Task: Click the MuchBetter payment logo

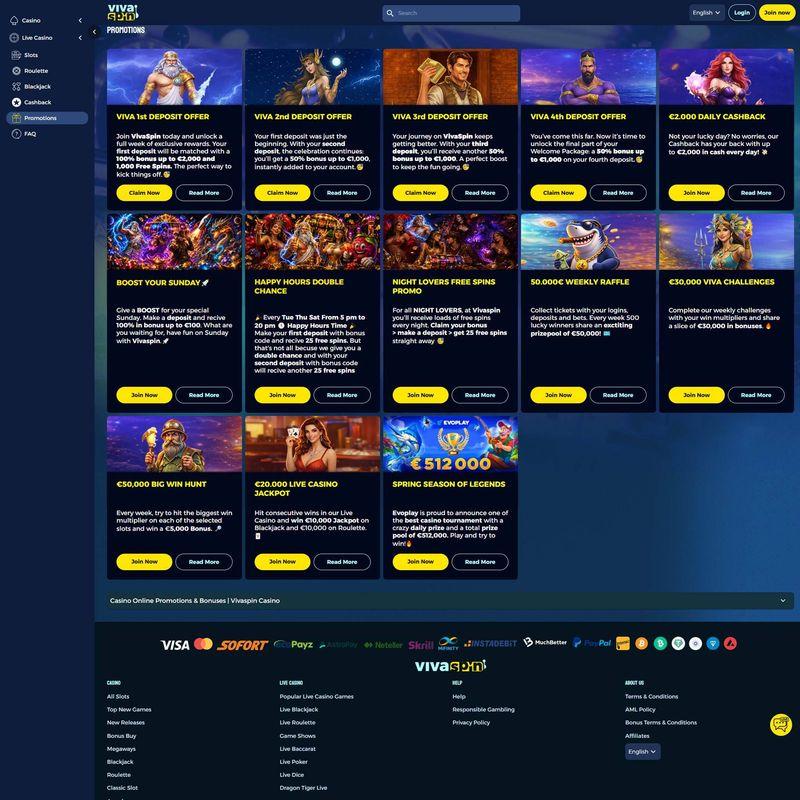Action: (x=545, y=642)
